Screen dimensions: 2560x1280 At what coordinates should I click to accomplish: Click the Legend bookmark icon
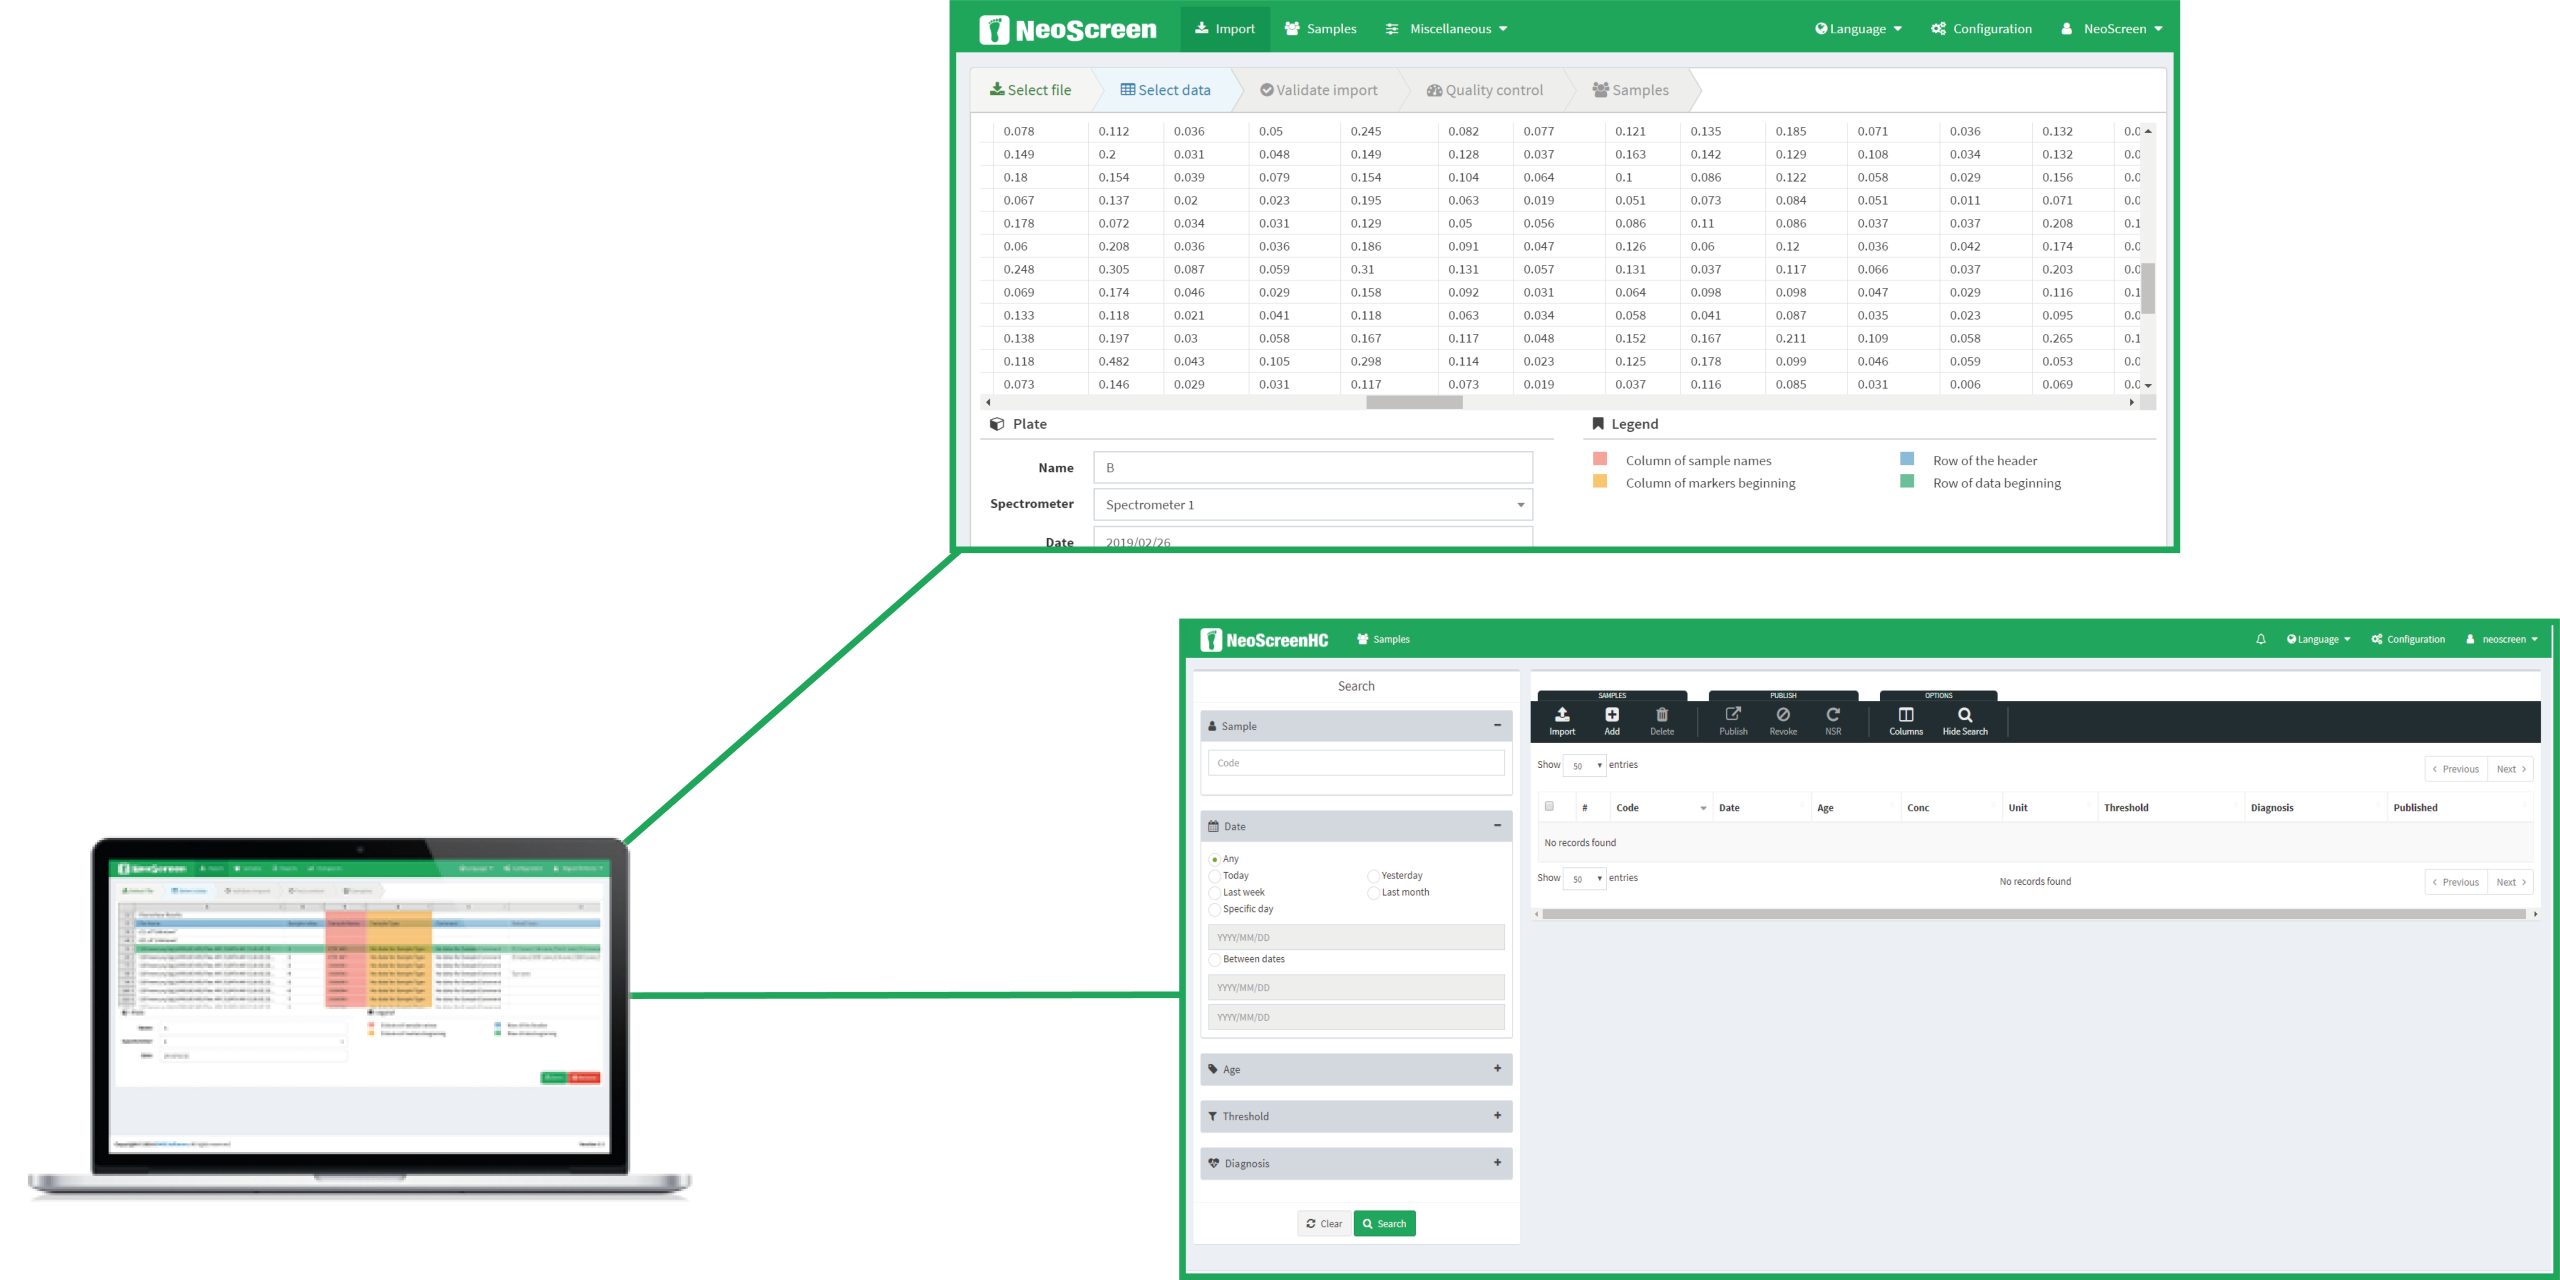[1598, 424]
